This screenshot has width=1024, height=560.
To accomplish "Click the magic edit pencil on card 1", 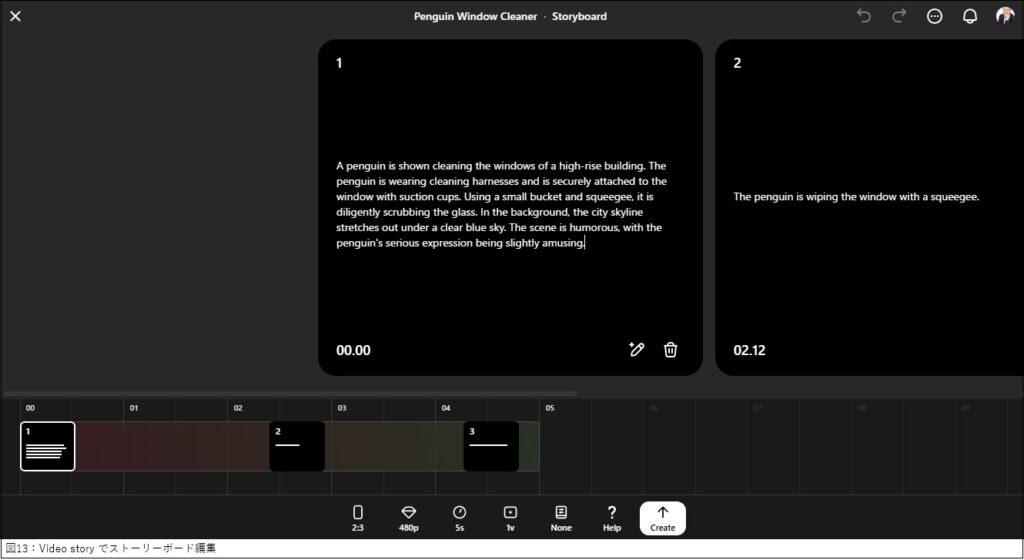I will point(636,349).
